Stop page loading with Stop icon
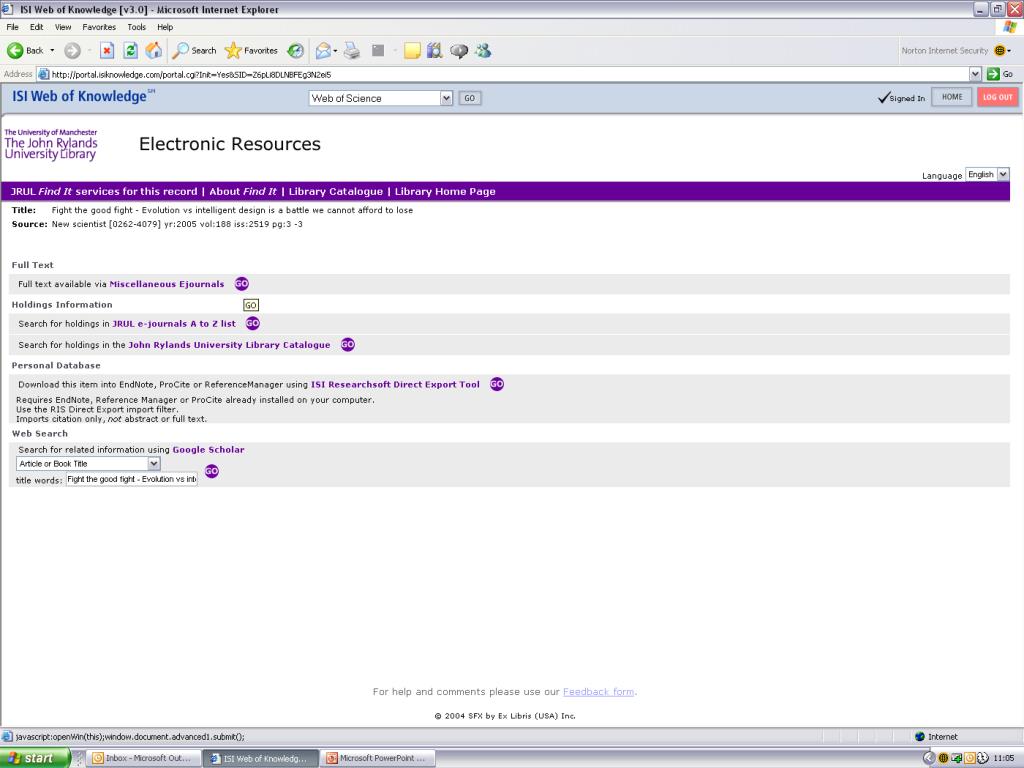The image size is (1024, 768). pyautogui.click(x=107, y=50)
